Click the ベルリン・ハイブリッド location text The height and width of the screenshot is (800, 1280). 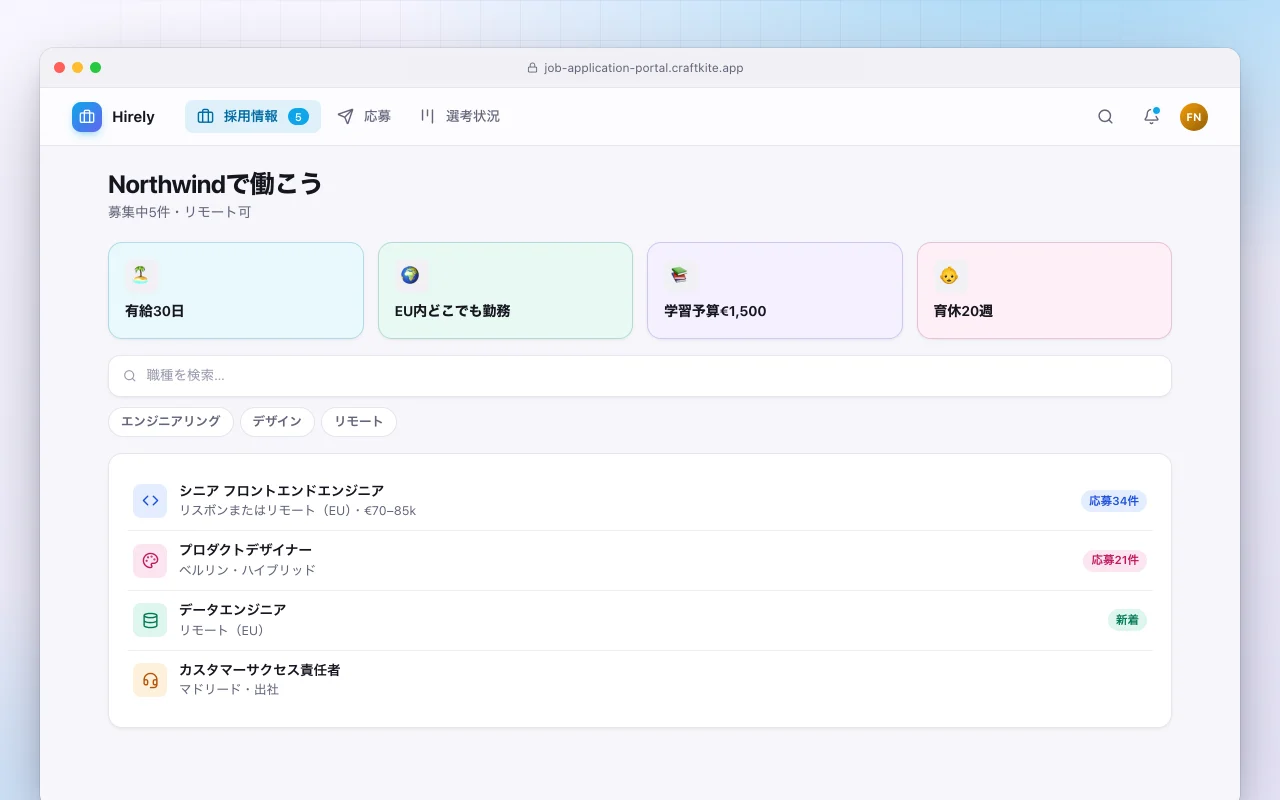247,570
